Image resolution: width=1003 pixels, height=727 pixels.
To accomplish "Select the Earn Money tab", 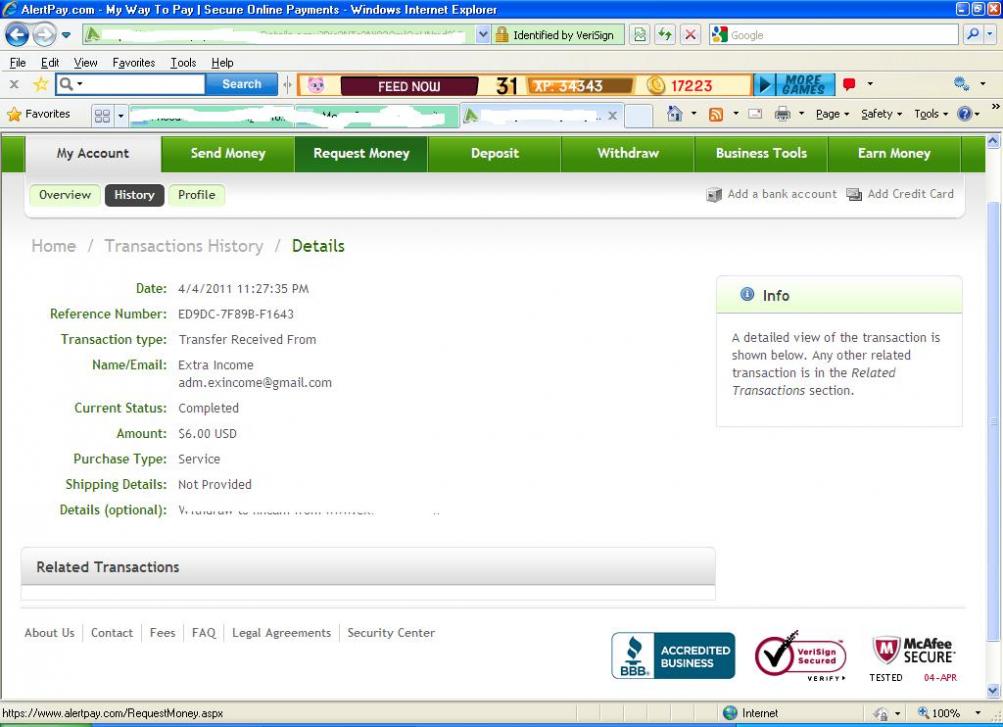I will 894,153.
